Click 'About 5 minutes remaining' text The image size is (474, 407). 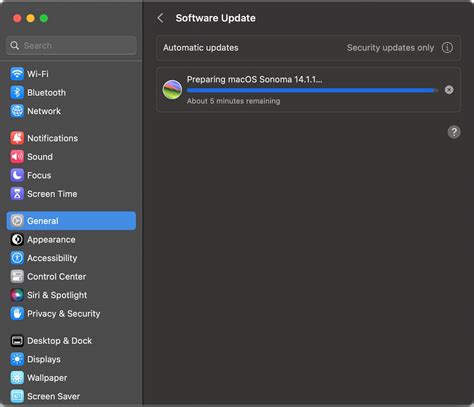(233, 101)
